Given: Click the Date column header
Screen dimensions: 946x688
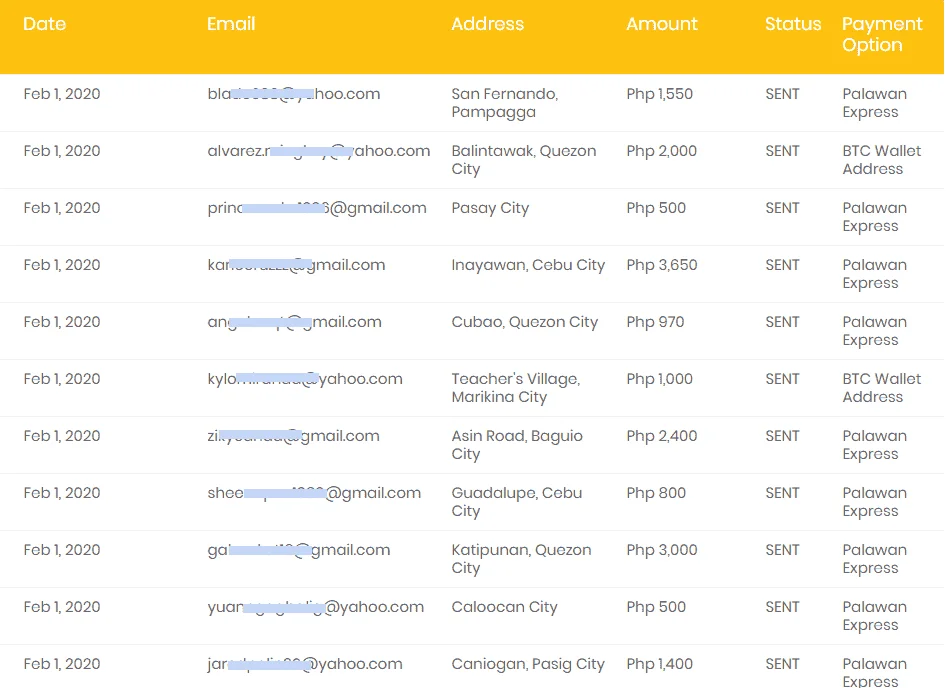Looking at the screenshot, I should pyautogui.click(x=44, y=24).
